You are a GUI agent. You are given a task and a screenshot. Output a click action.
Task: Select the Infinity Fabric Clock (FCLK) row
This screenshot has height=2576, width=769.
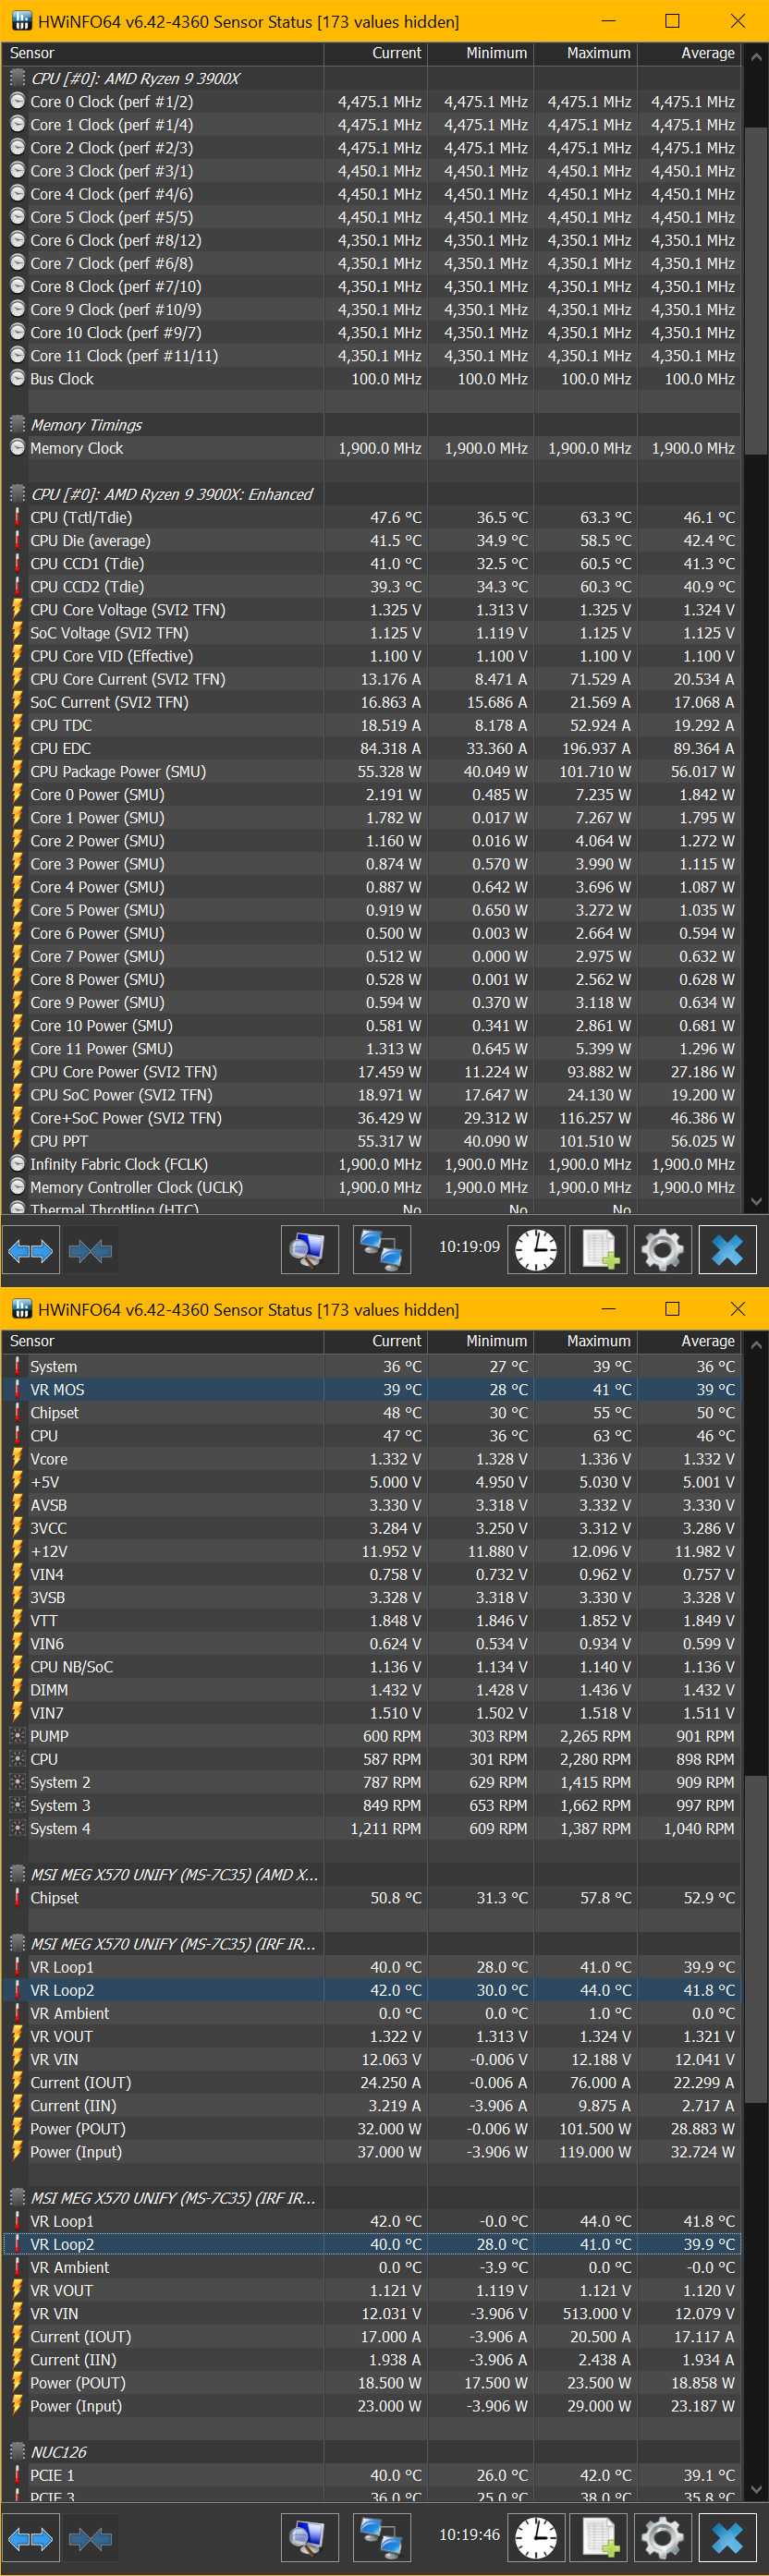point(372,1164)
